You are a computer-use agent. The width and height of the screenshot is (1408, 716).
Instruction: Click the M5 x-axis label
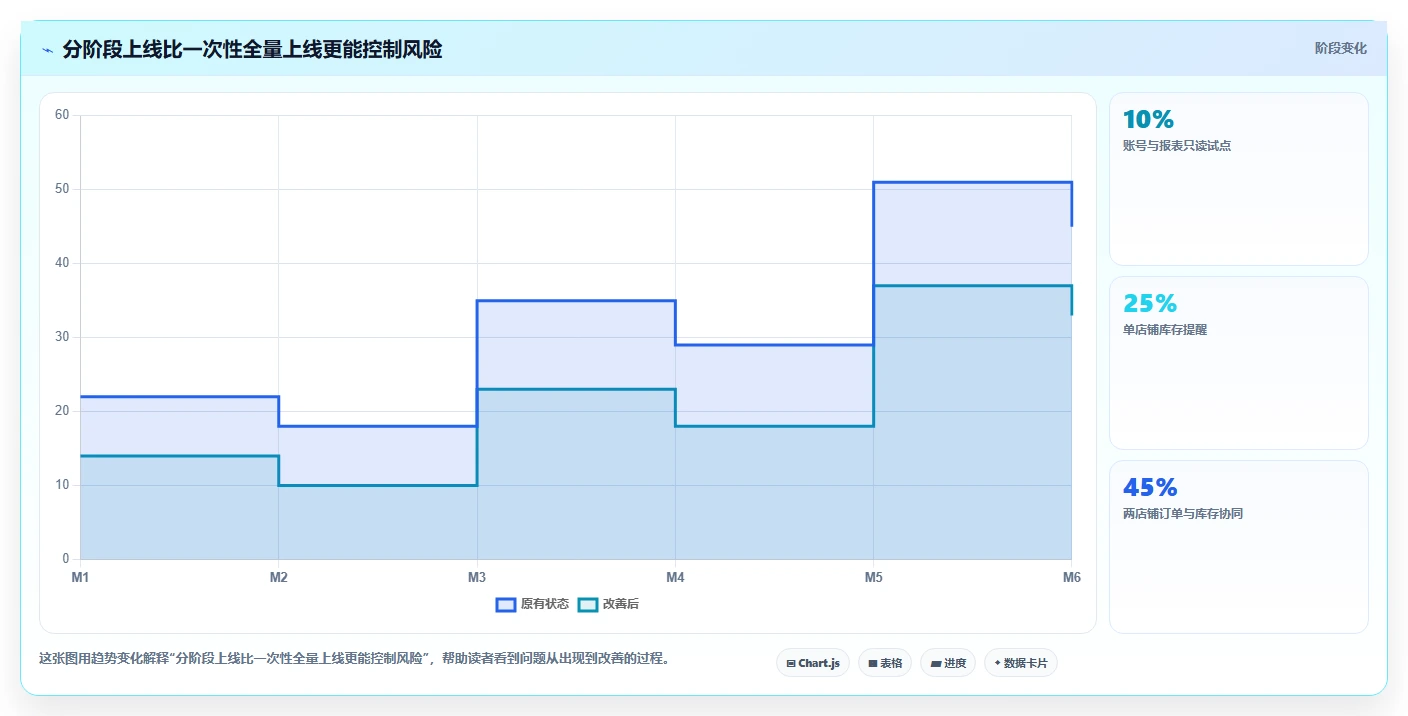pos(873,577)
